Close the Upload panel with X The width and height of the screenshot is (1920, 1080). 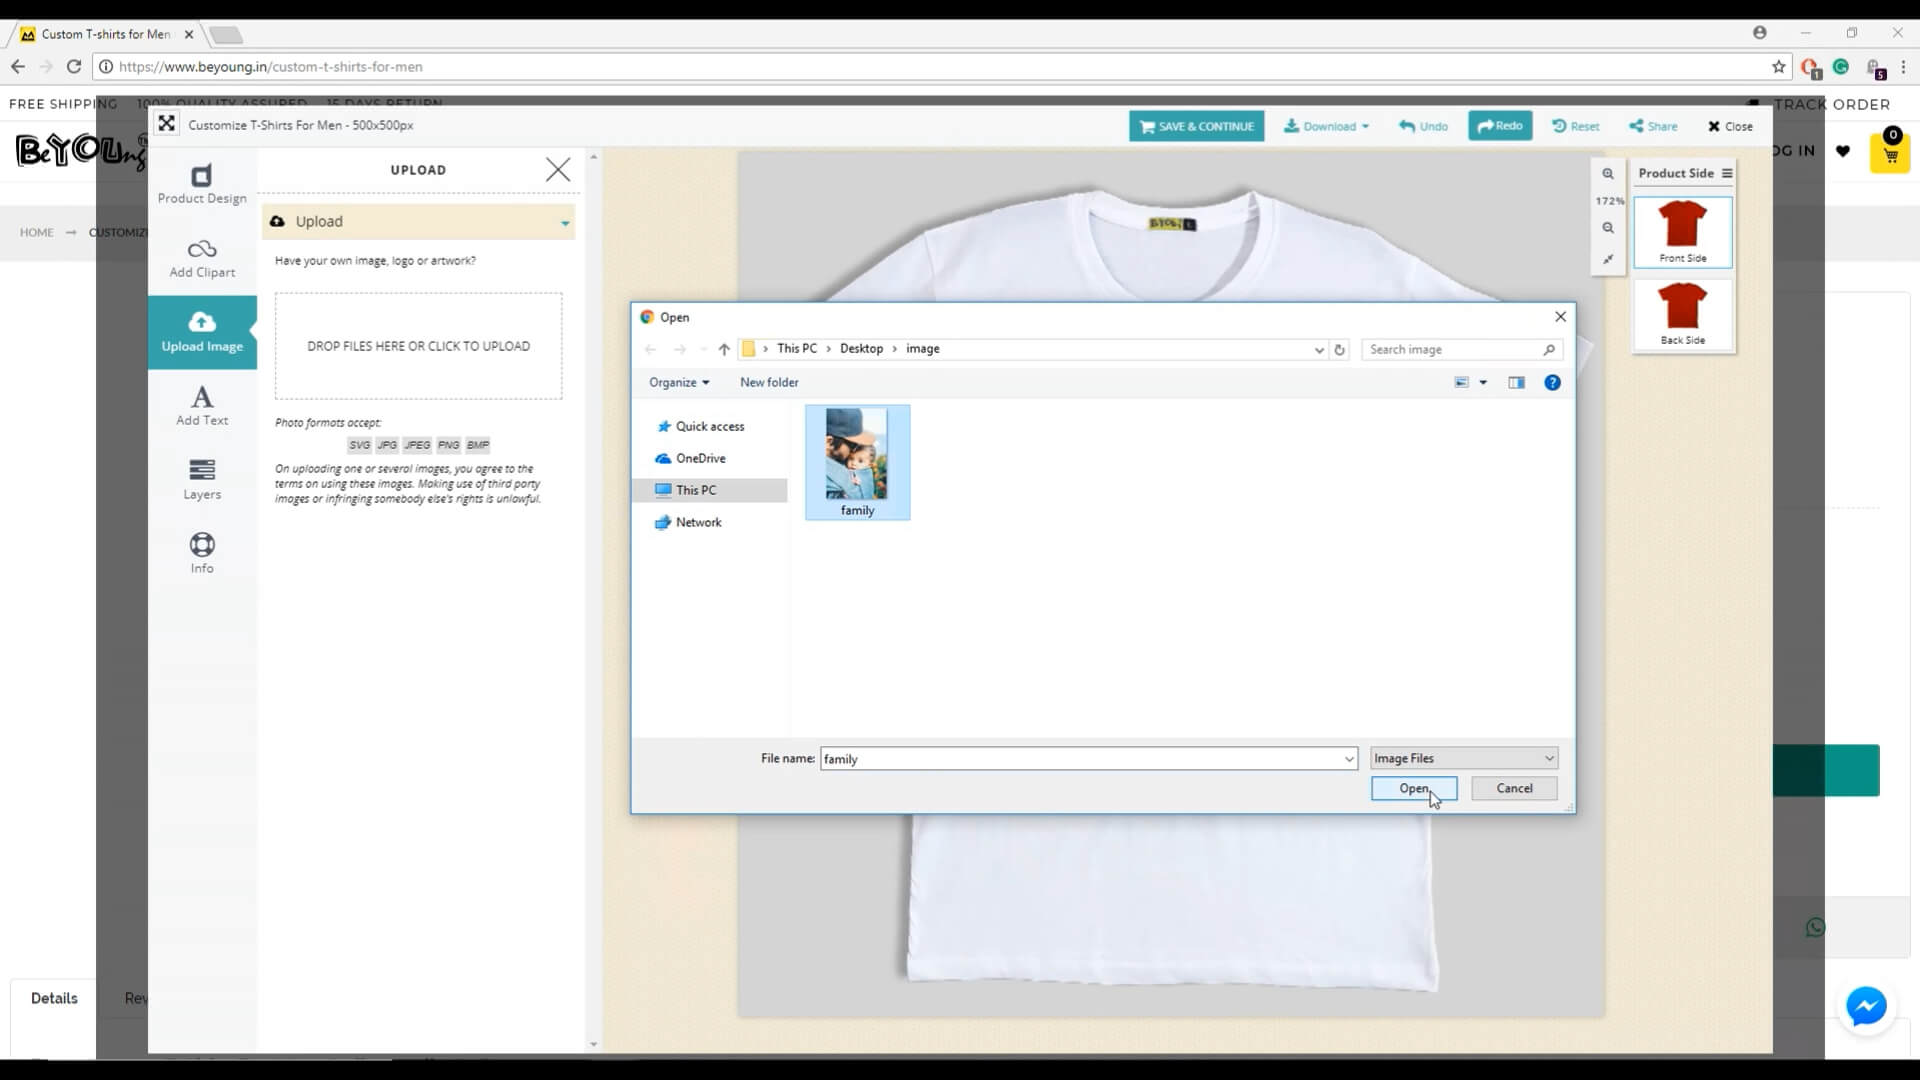[x=558, y=170]
